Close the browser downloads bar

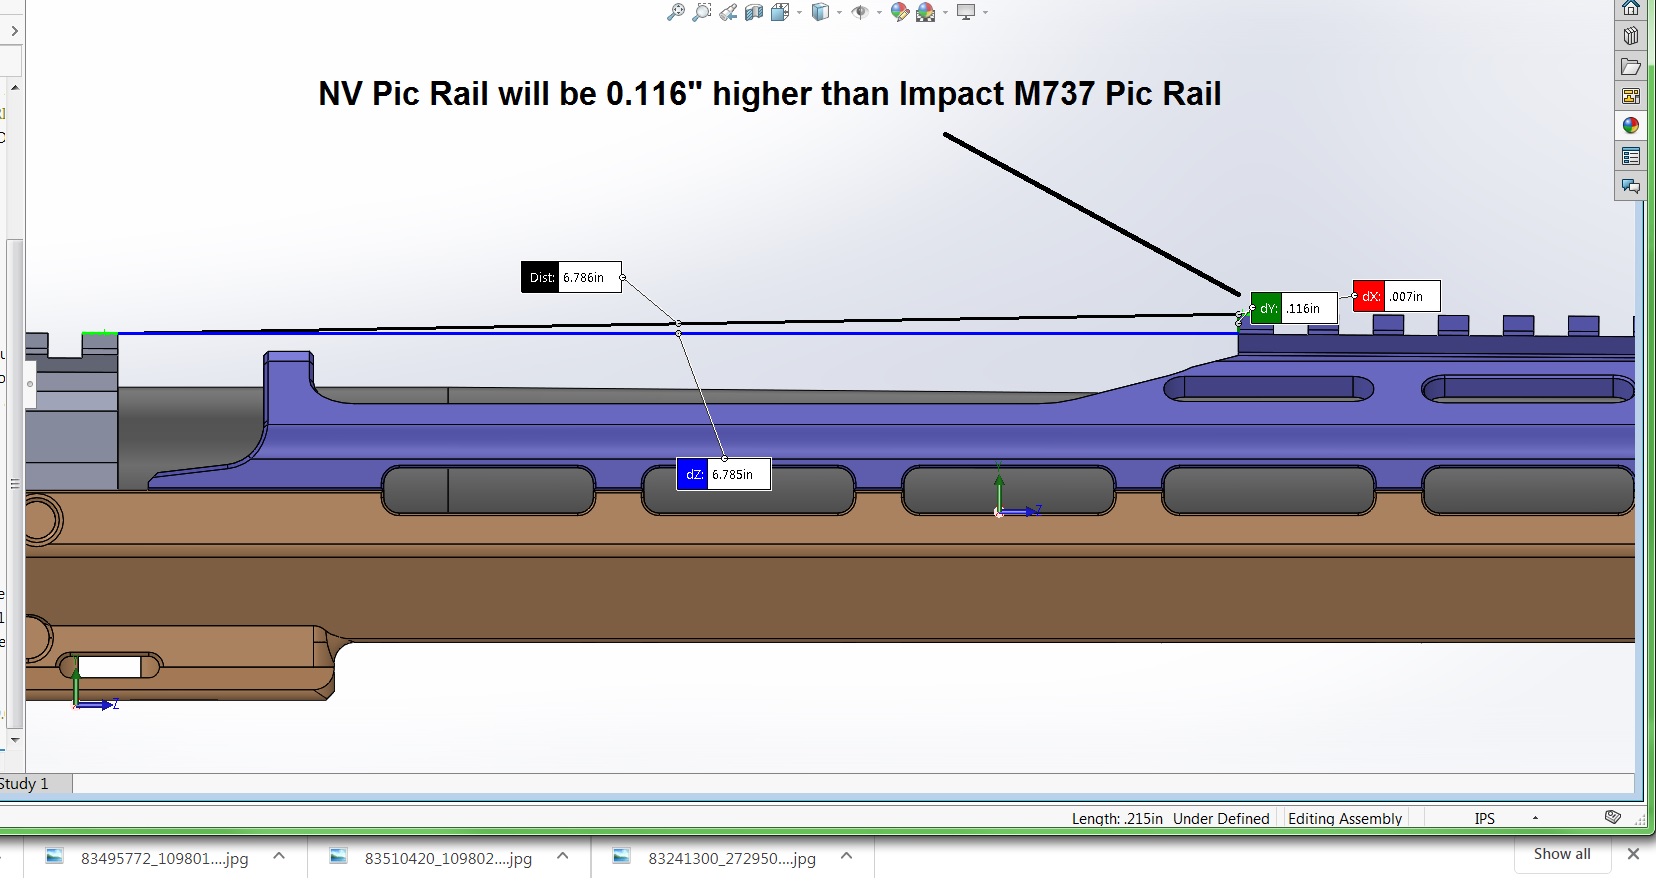coord(1633,854)
